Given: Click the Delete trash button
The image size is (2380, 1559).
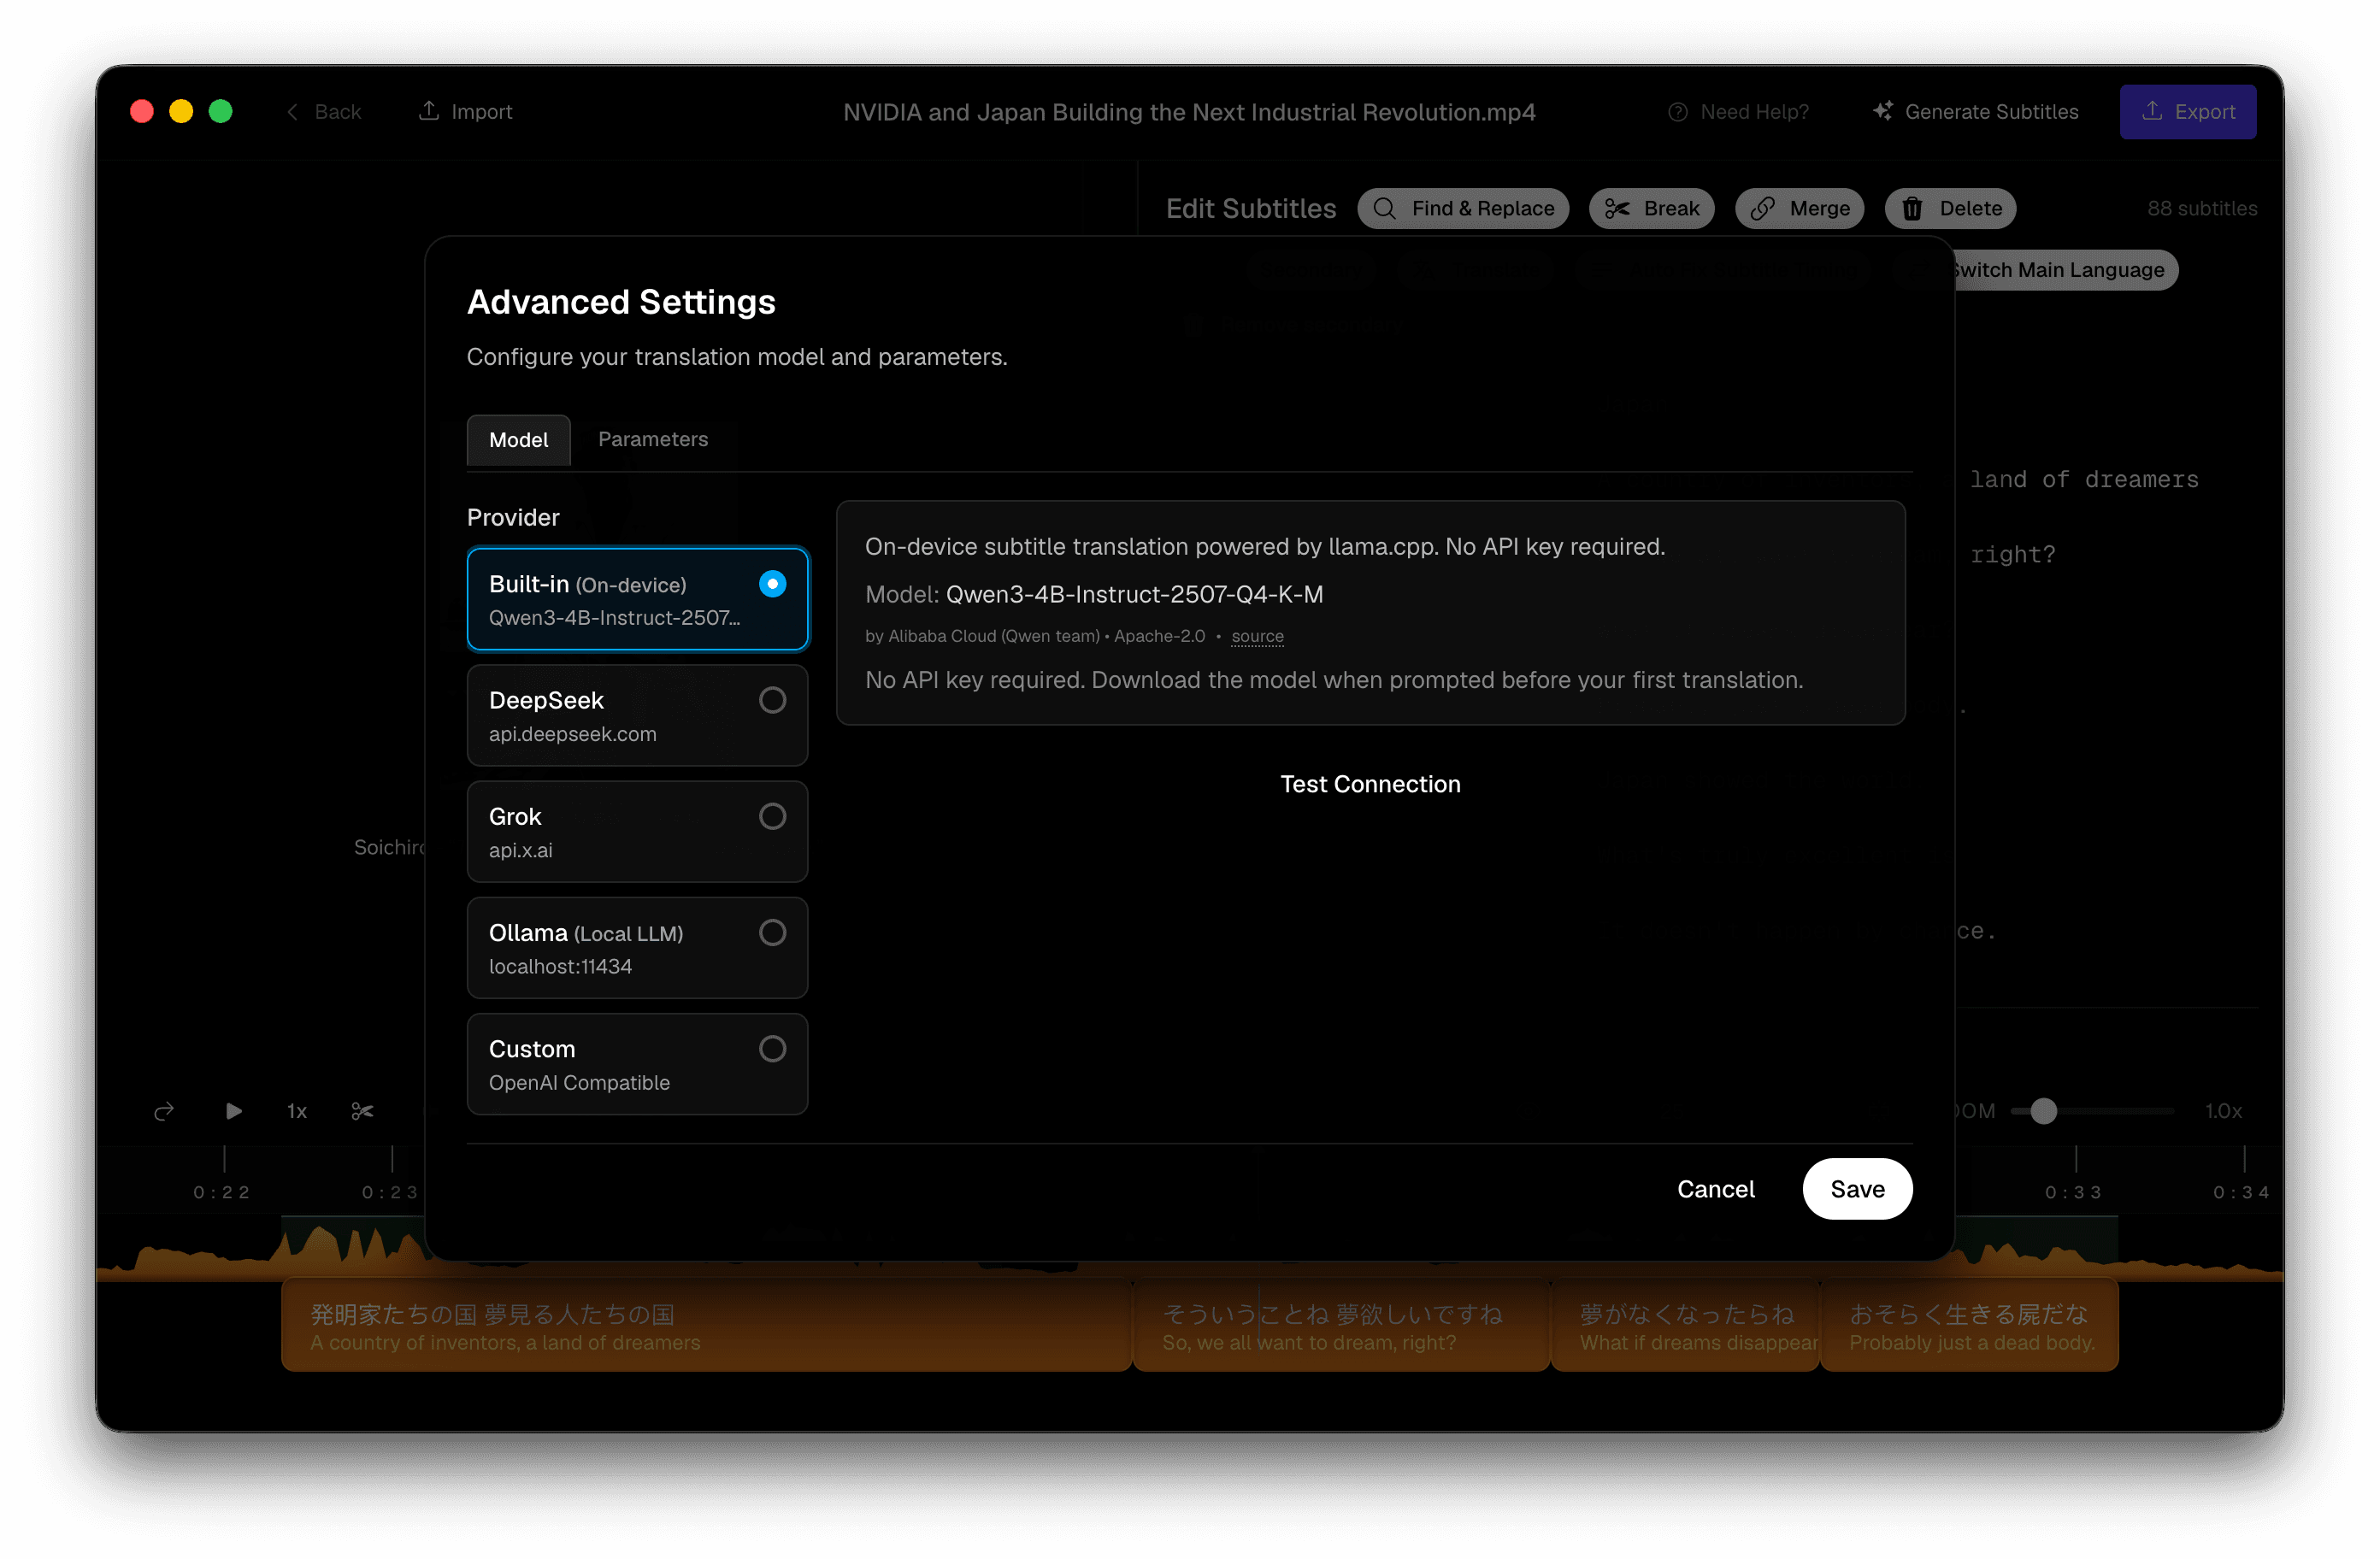Looking at the screenshot, I should coord(1950,208).
